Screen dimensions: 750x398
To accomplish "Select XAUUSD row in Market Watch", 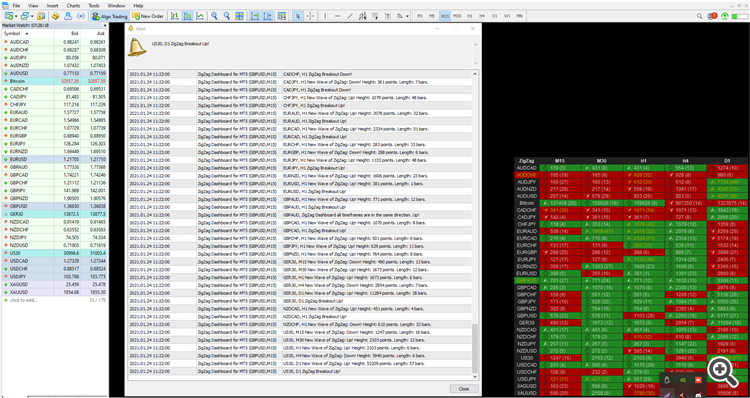I will click(55, 292).
